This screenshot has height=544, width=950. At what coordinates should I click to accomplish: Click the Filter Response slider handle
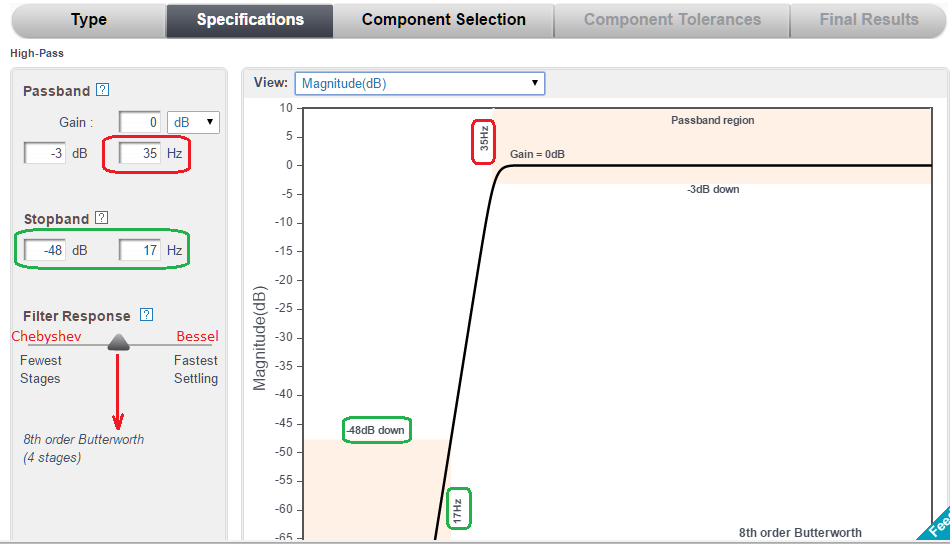tap(118, 342)
